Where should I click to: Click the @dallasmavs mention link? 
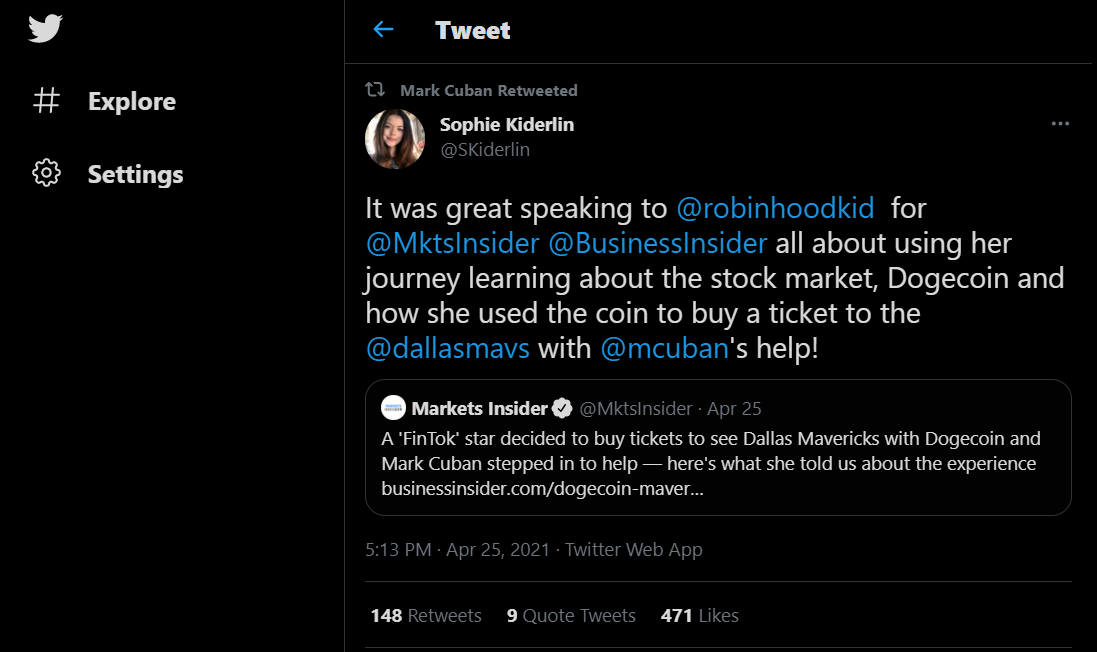point(447,348)
